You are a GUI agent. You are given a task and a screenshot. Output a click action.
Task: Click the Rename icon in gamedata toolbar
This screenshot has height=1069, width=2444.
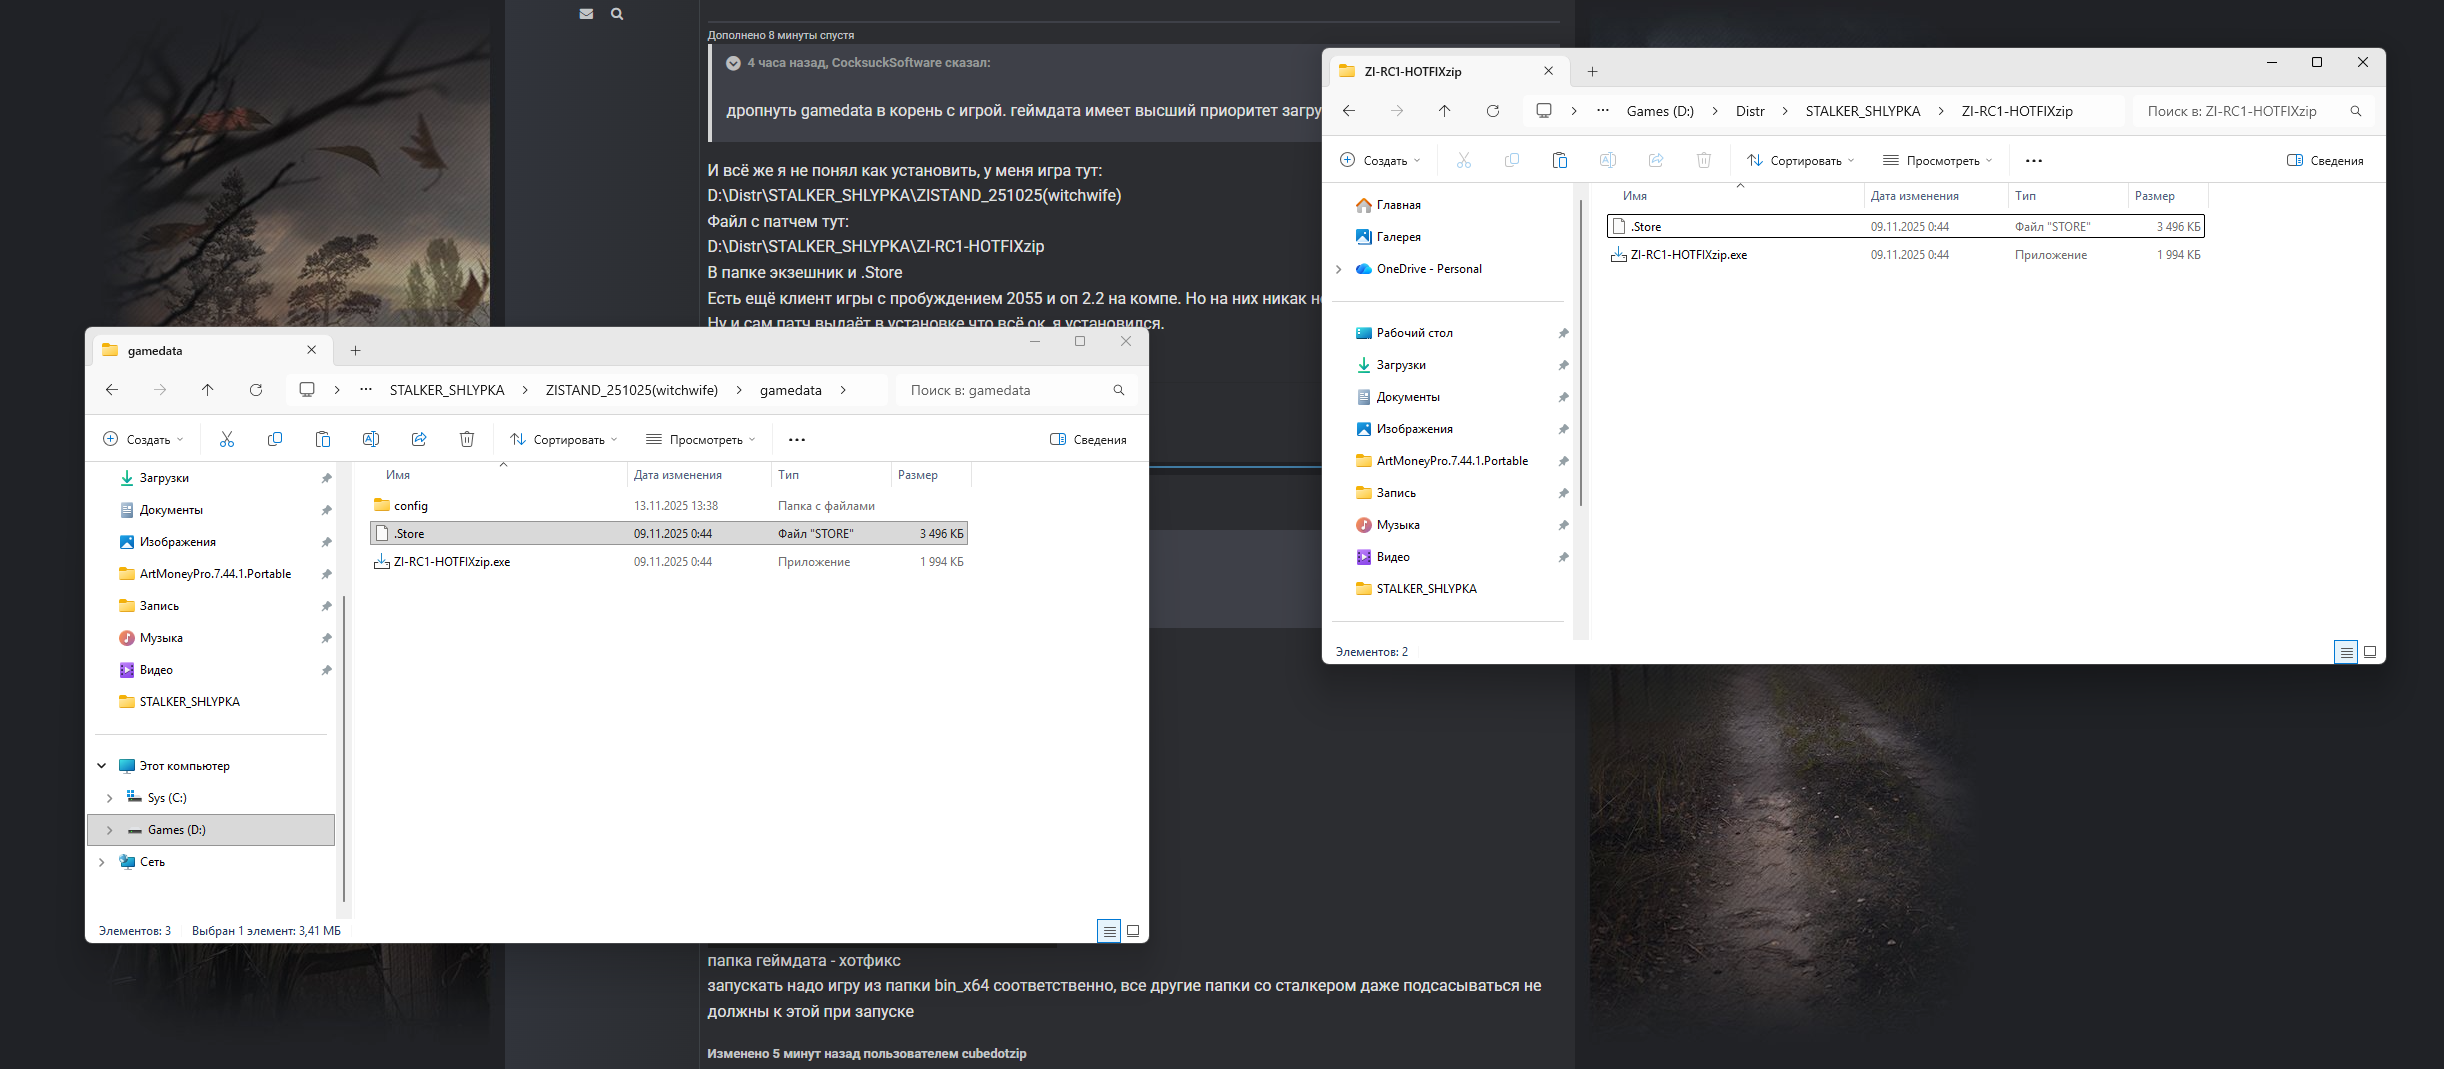[371, 439]
